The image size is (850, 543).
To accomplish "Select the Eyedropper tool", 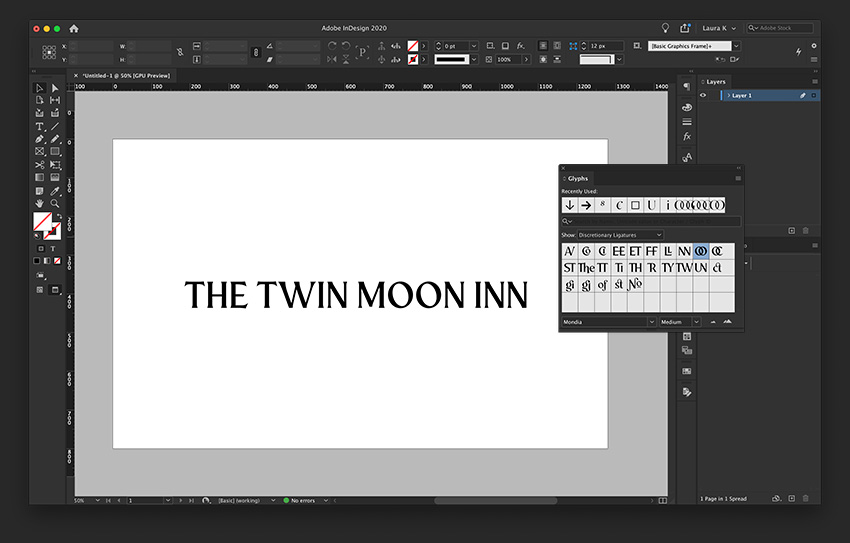I will [x=55, y=191].
